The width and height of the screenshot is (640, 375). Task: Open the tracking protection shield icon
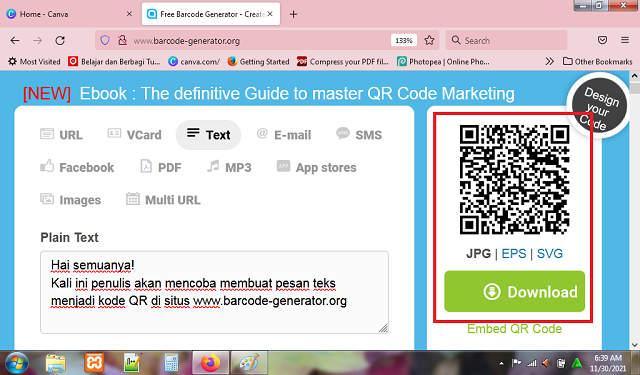(x=105, y=40)
